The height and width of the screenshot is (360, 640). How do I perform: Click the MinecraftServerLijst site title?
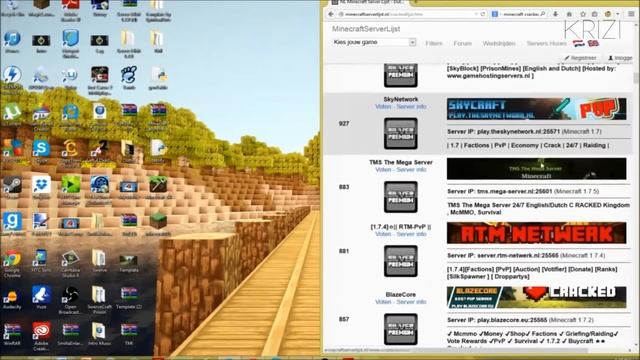pyautogui.click(x=366, y=29)
